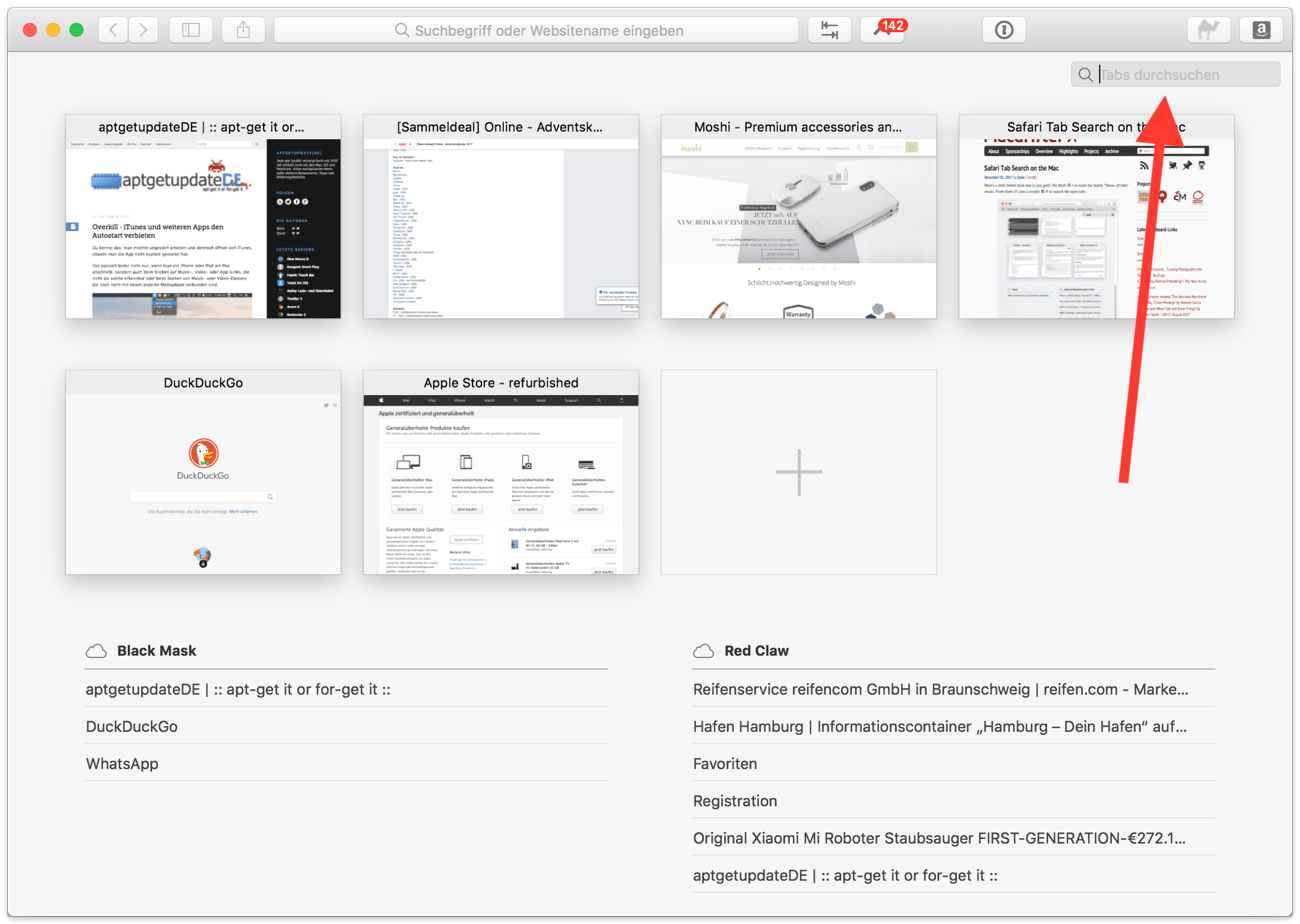Click the cloud icon next to Black Mask

96,651
